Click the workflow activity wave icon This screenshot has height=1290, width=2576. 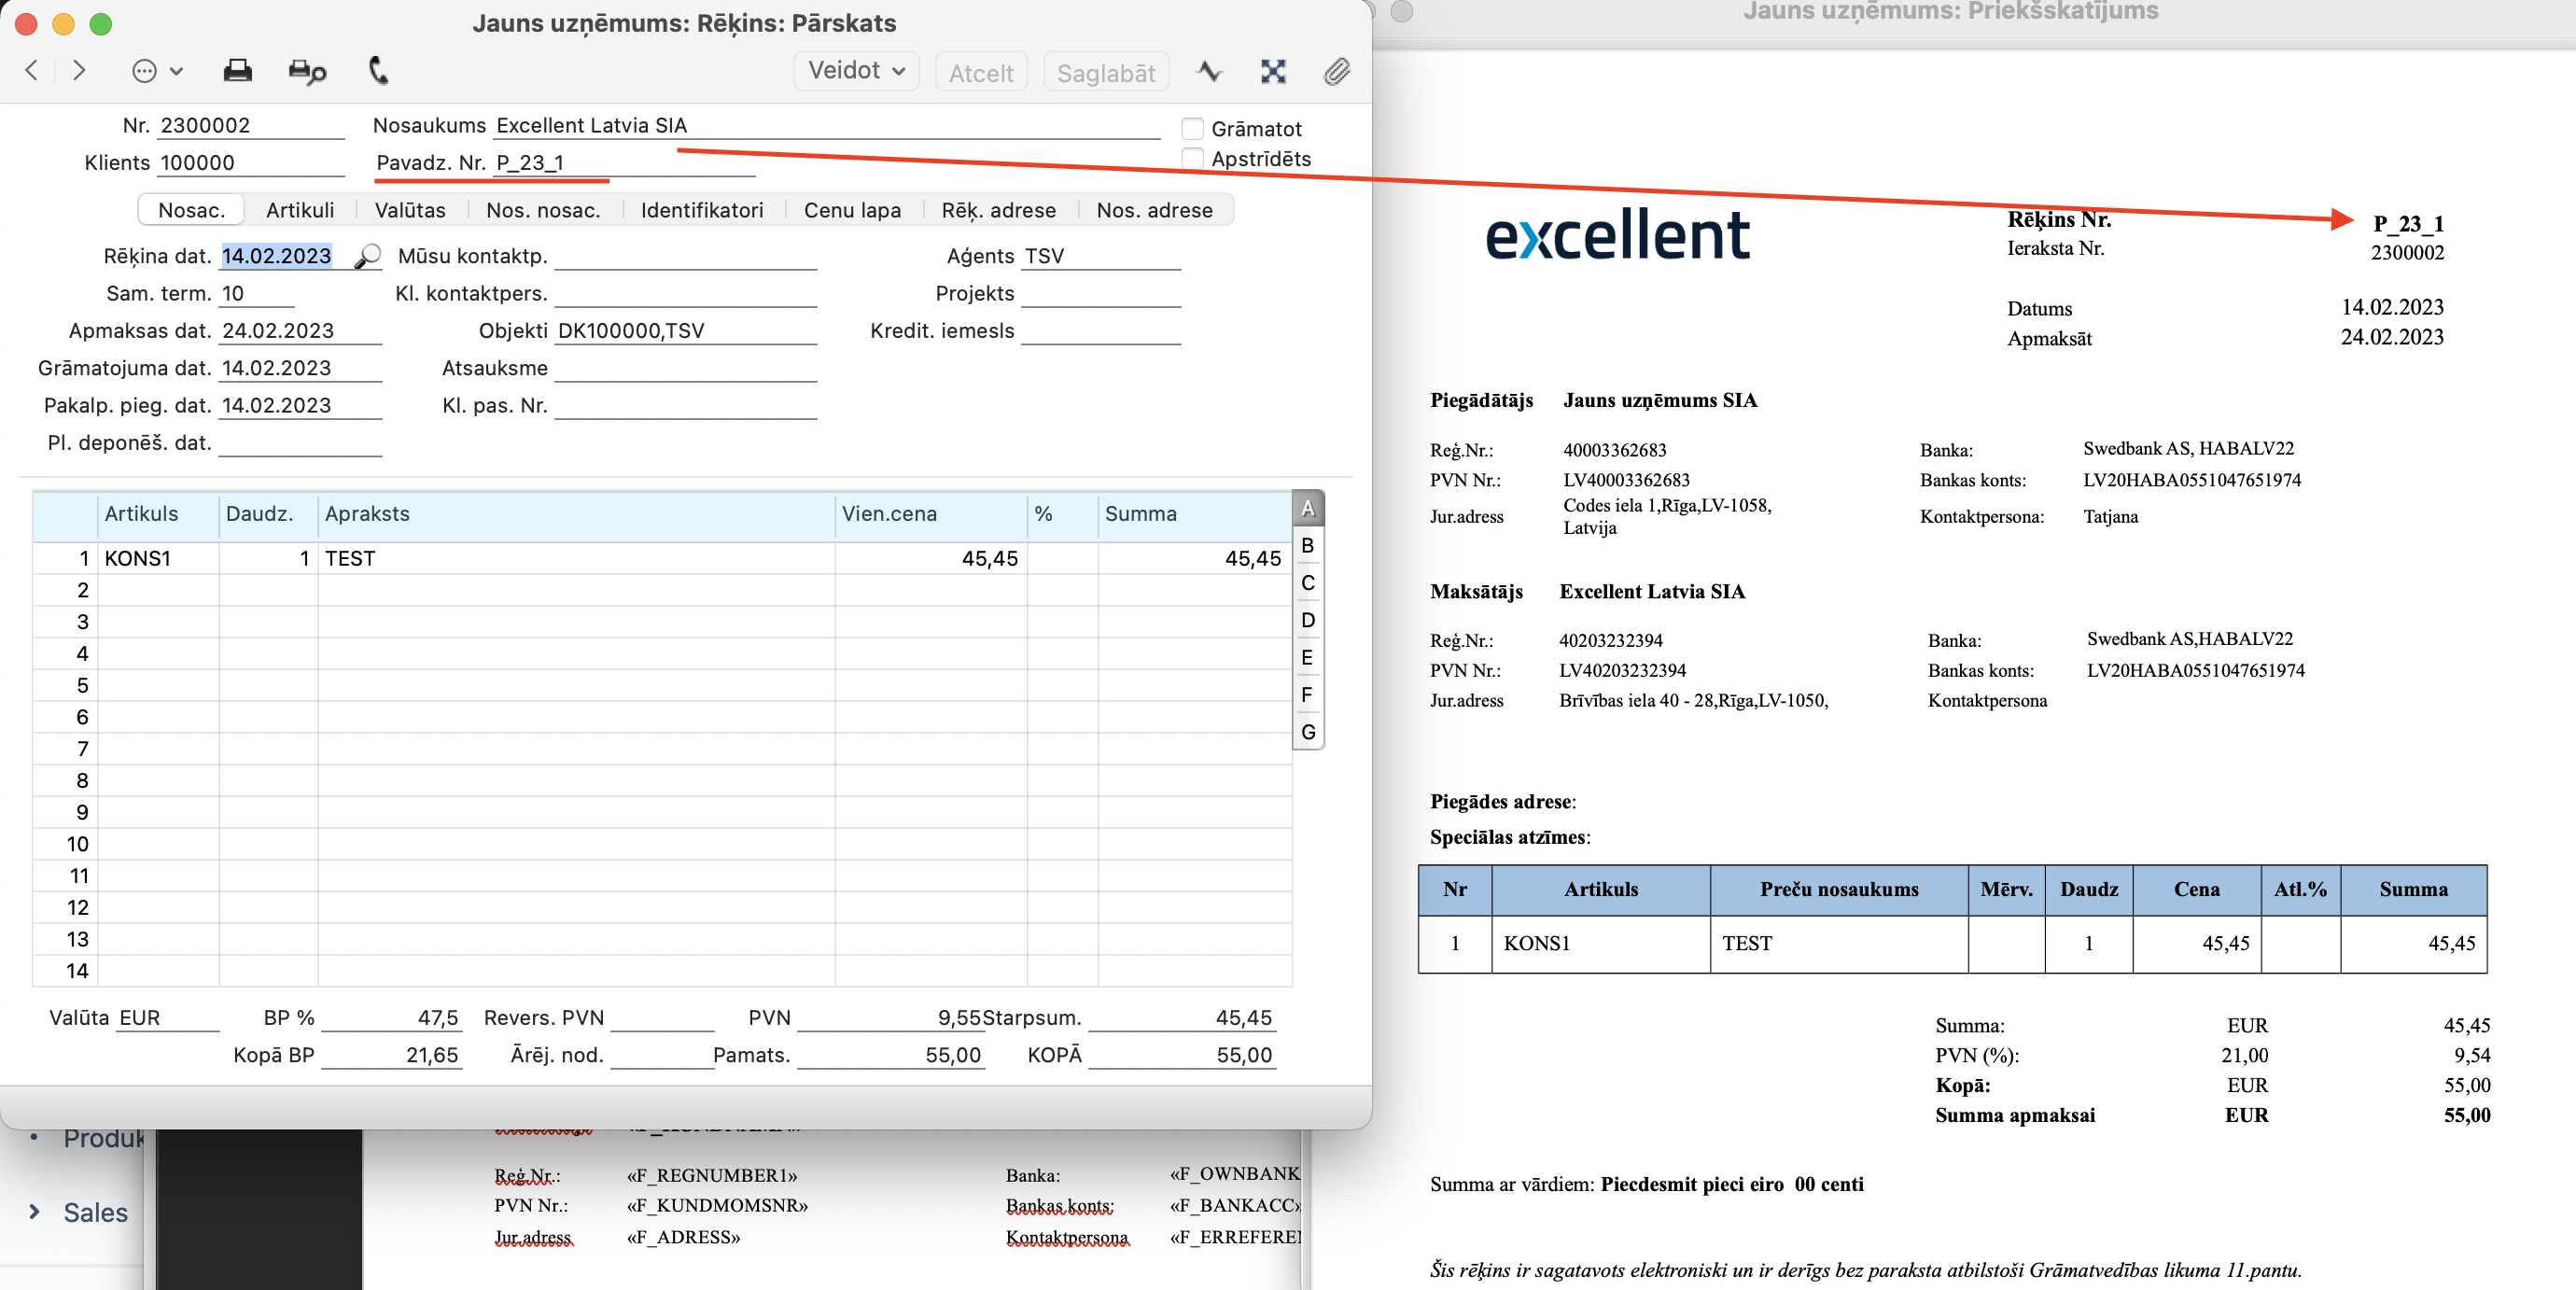tap(1209, 71)
